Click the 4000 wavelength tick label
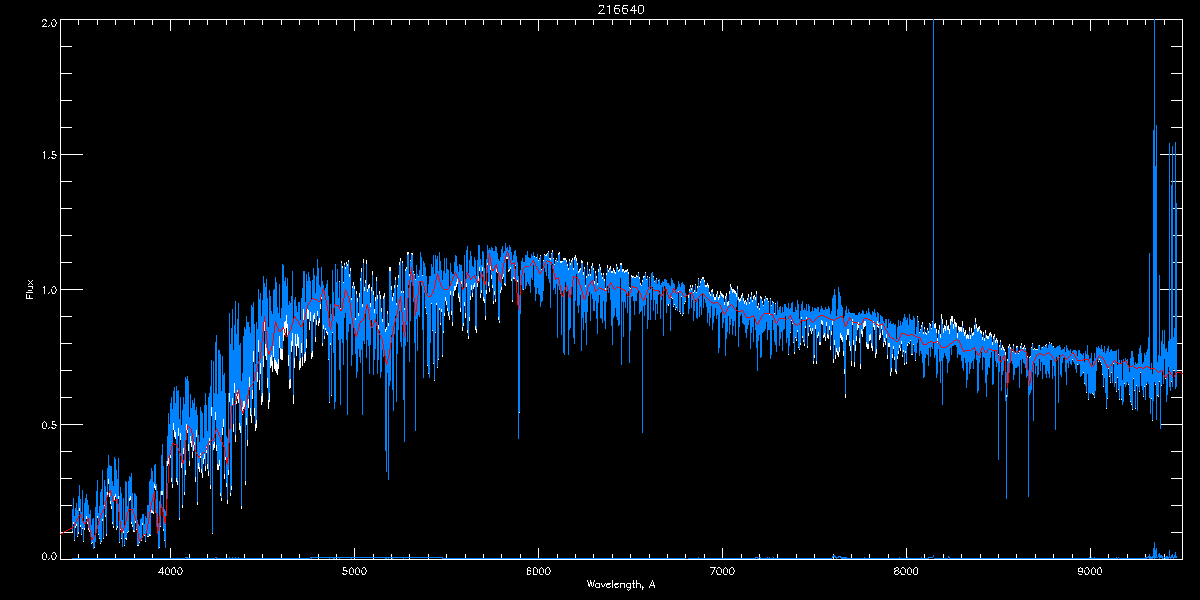 (170, 572)
